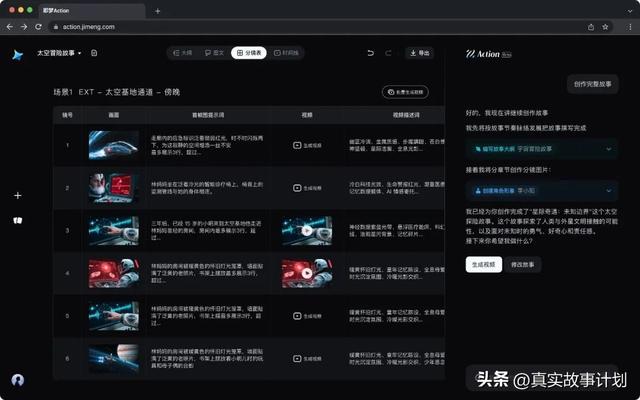Select the 分镜表 storyboard tab
This screenshot has height=400, width=640.
pos(249,53)
